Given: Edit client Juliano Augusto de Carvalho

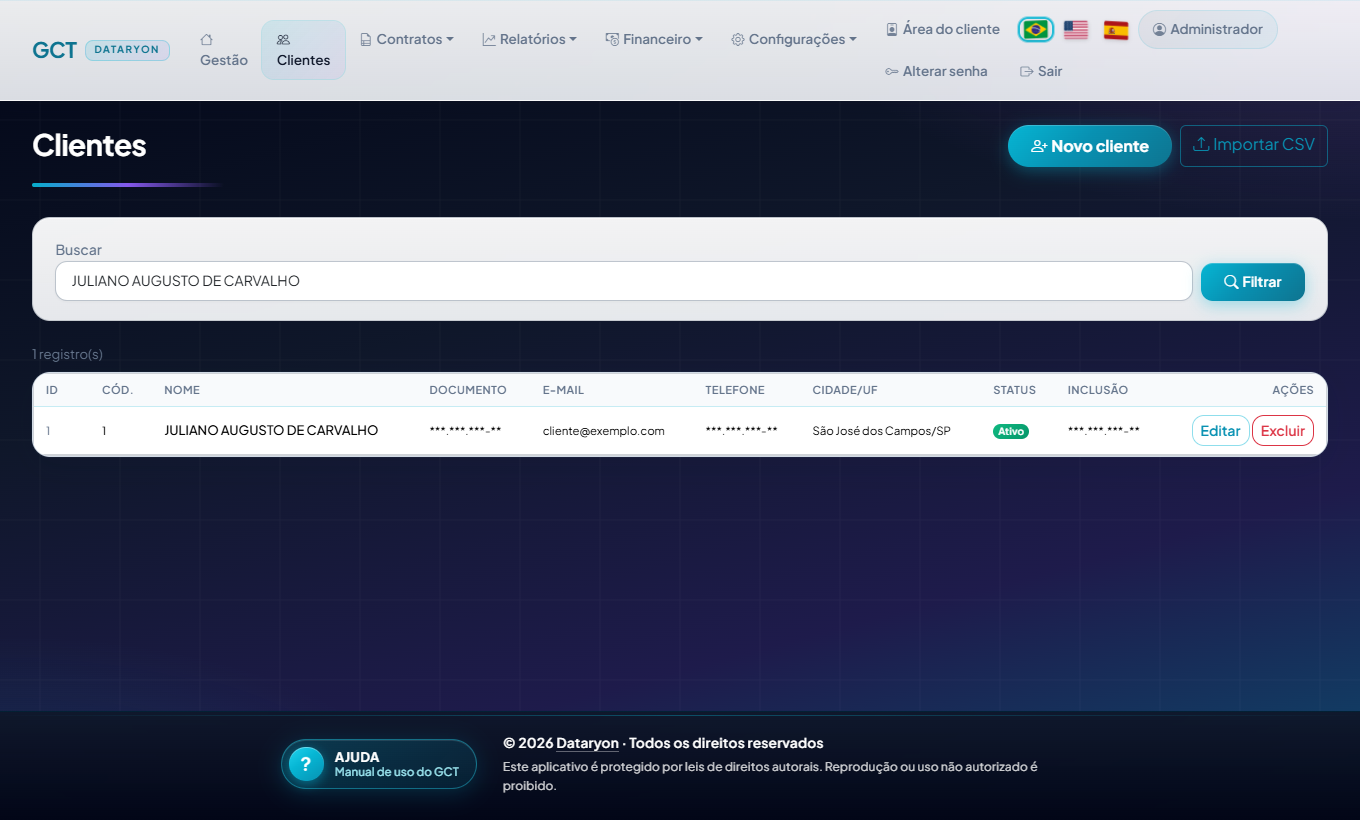Looking at the screenshot, I should click(x=1220, y=431).
